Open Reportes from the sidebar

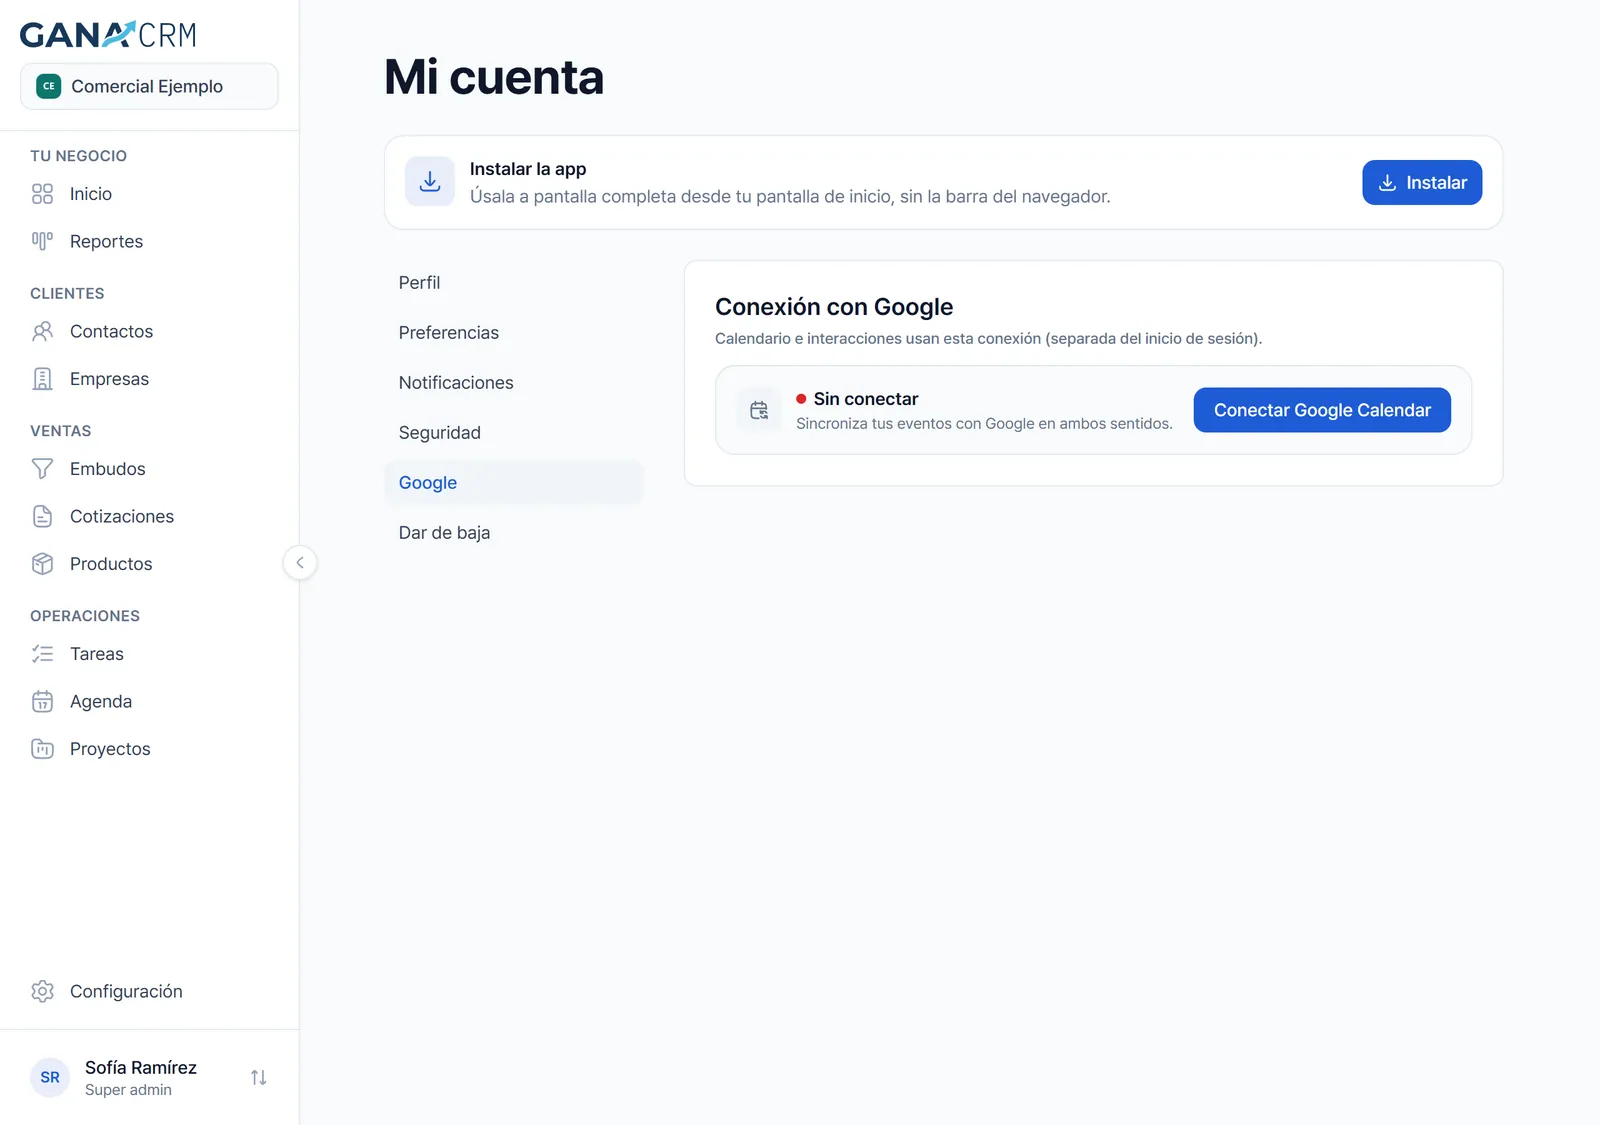[x=149, y=241]
